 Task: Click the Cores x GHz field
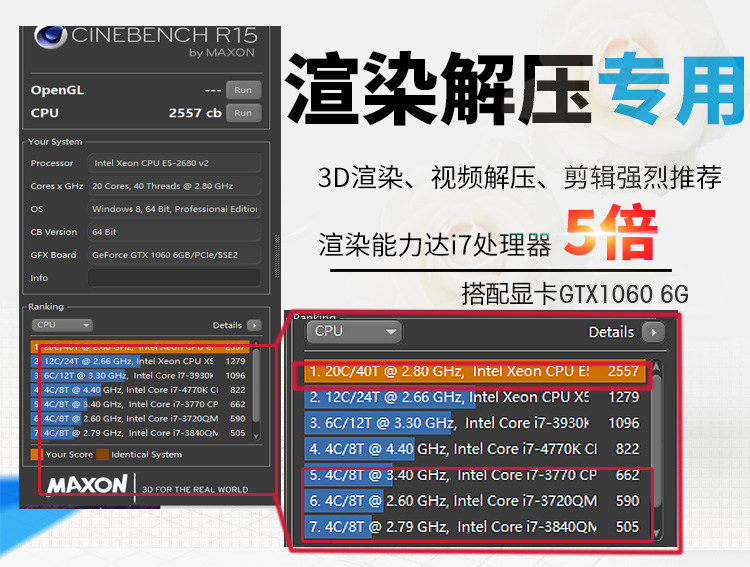pyautogui.click(x=175, y=186)
